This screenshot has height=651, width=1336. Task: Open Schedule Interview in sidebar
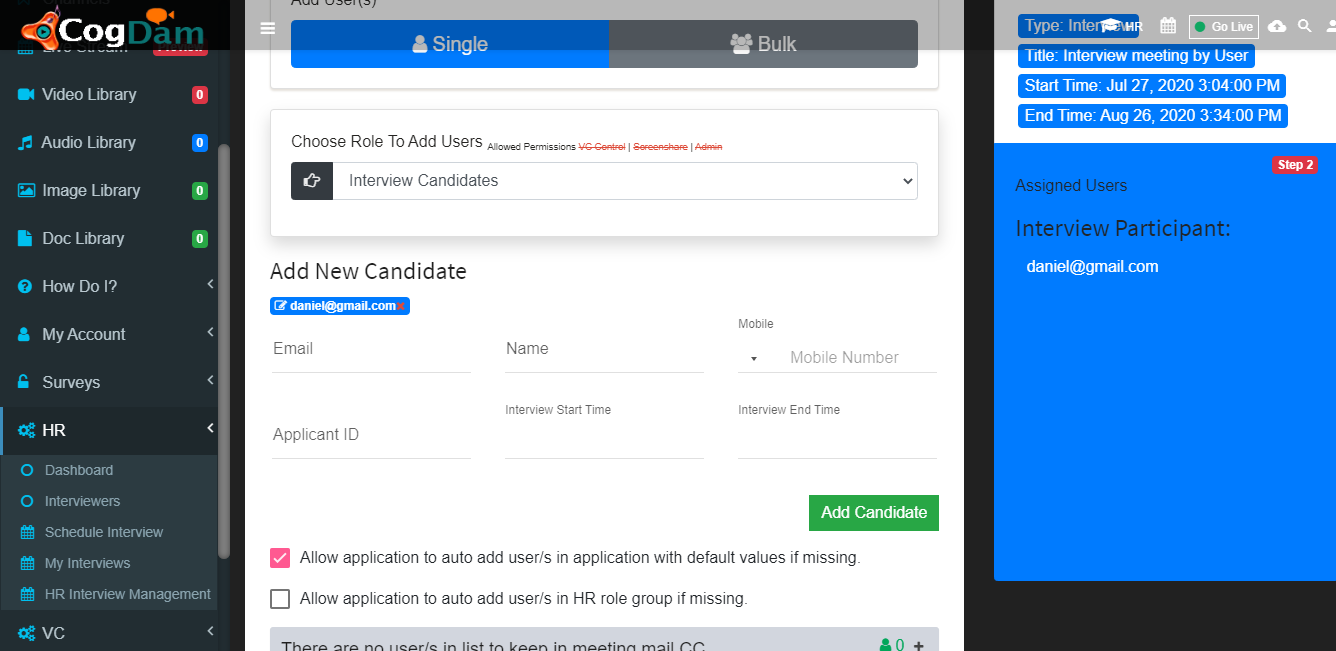pos(104,532)
